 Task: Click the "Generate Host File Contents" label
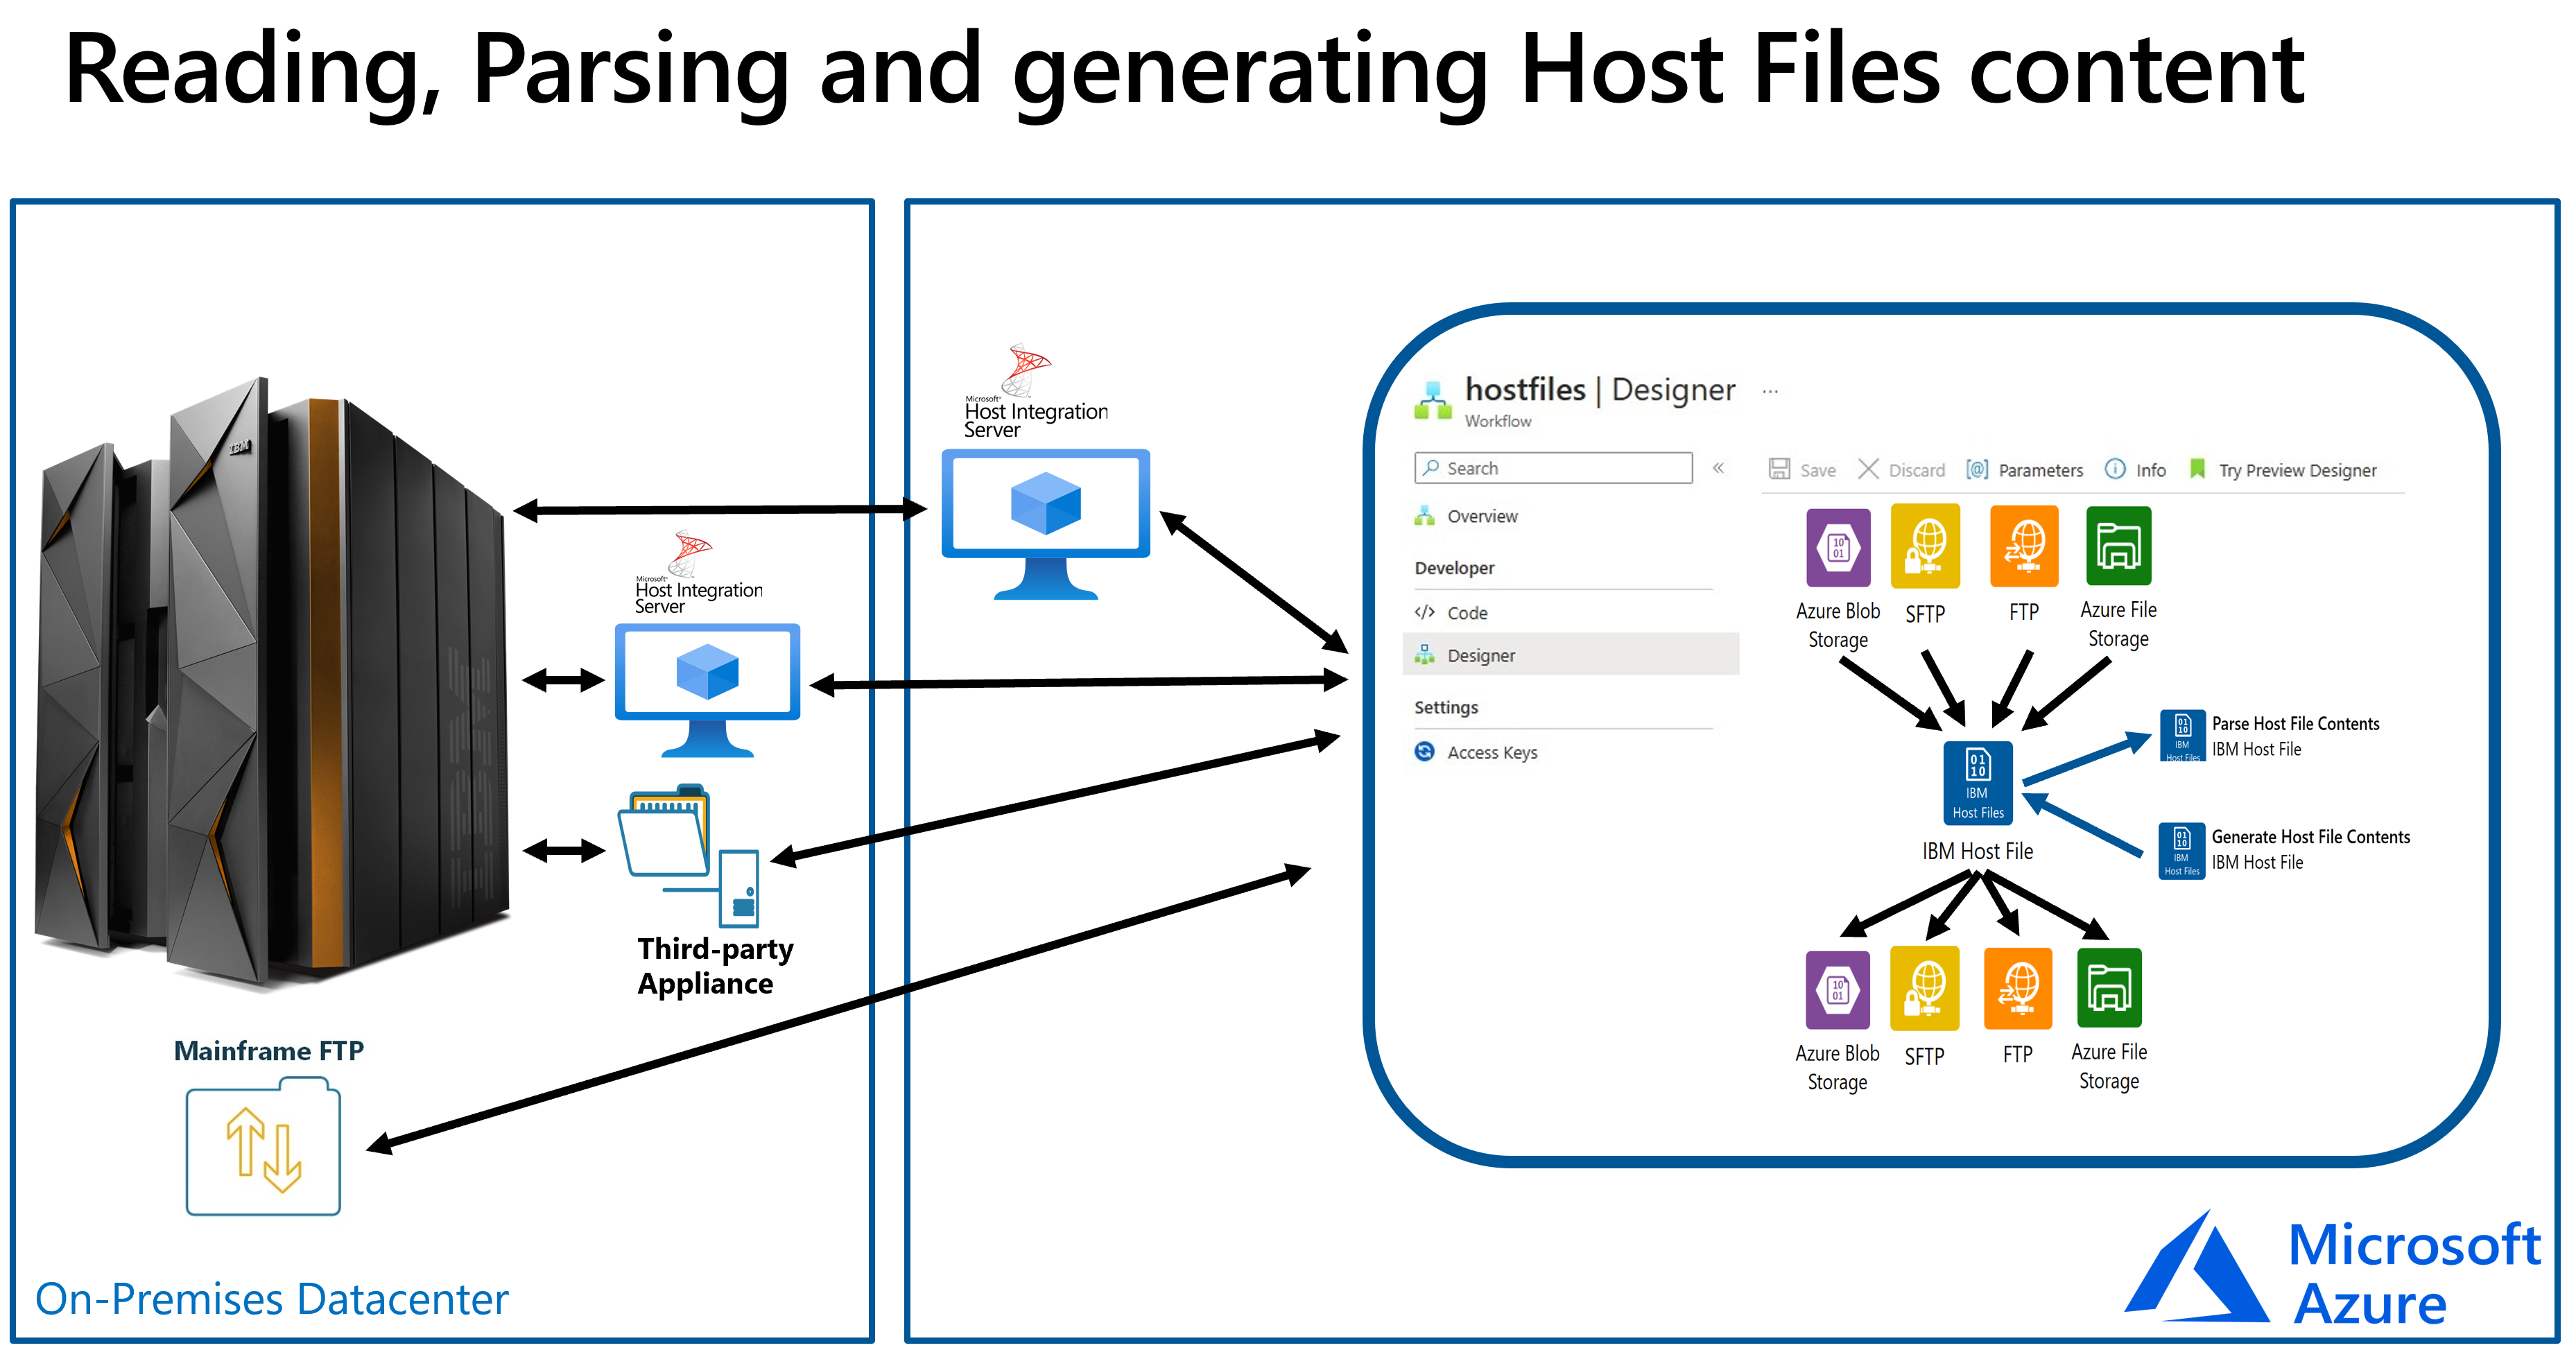2310,837
